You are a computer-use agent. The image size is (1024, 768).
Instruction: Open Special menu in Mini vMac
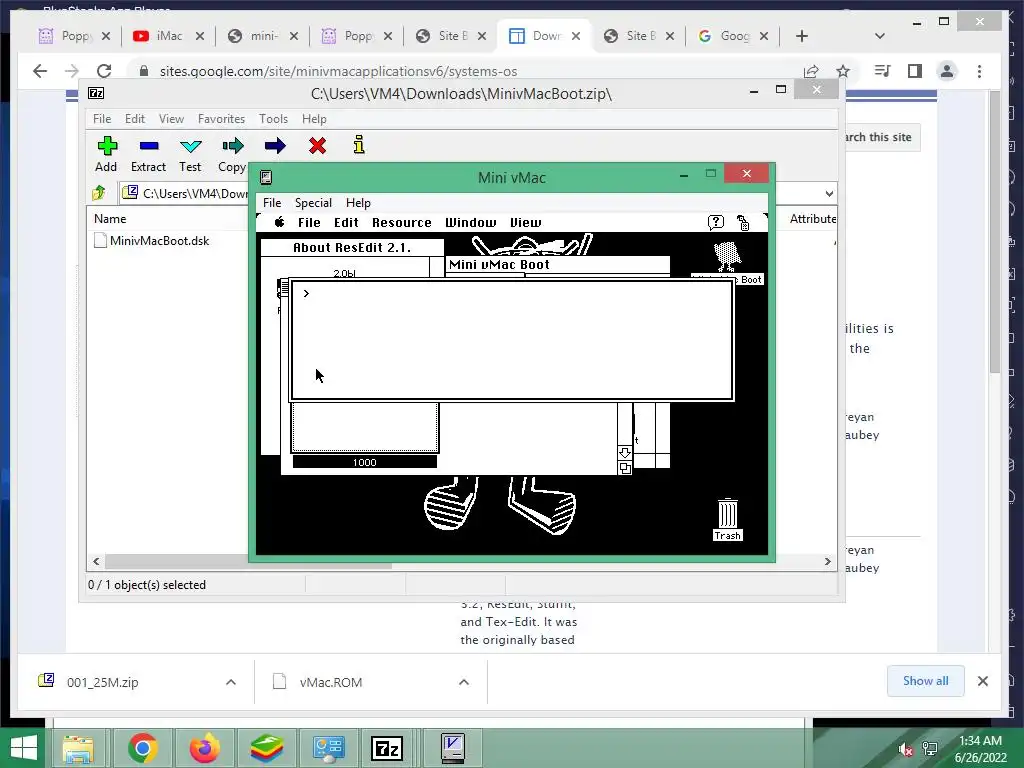pyautogui.click(x=313, y=202)
